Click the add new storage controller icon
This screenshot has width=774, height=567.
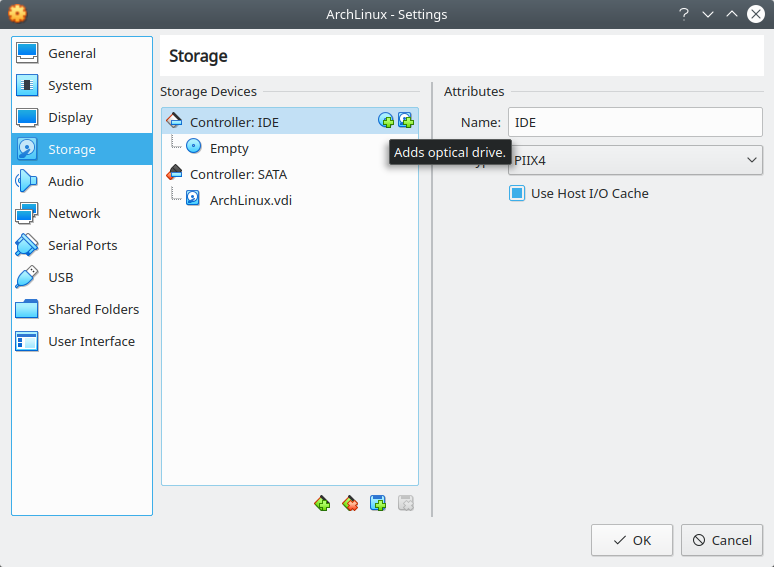coord(322,503)
